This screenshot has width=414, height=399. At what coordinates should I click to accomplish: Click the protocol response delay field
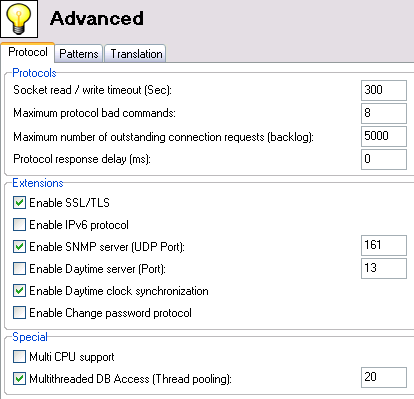tap(384, 159)
